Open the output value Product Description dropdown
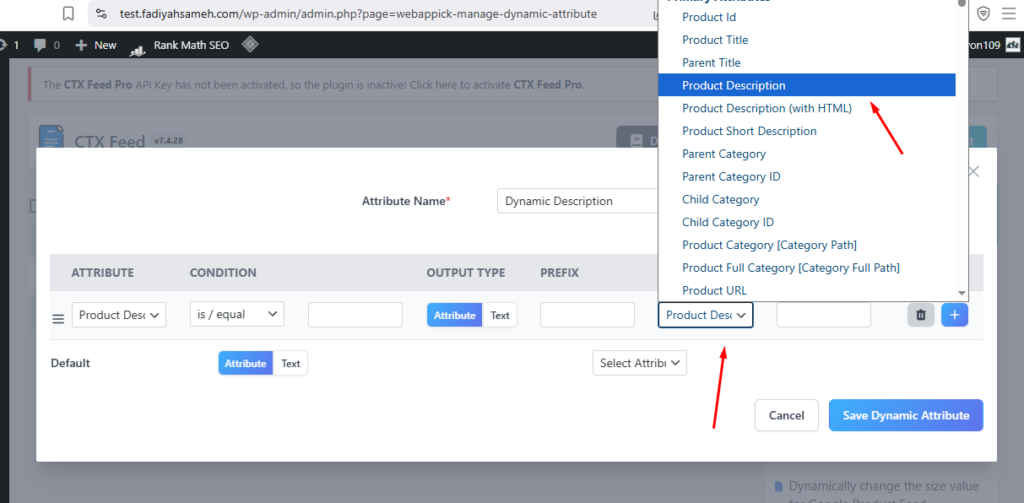The height and width of the screenshot is (503, 1024). tap(705, 315)
